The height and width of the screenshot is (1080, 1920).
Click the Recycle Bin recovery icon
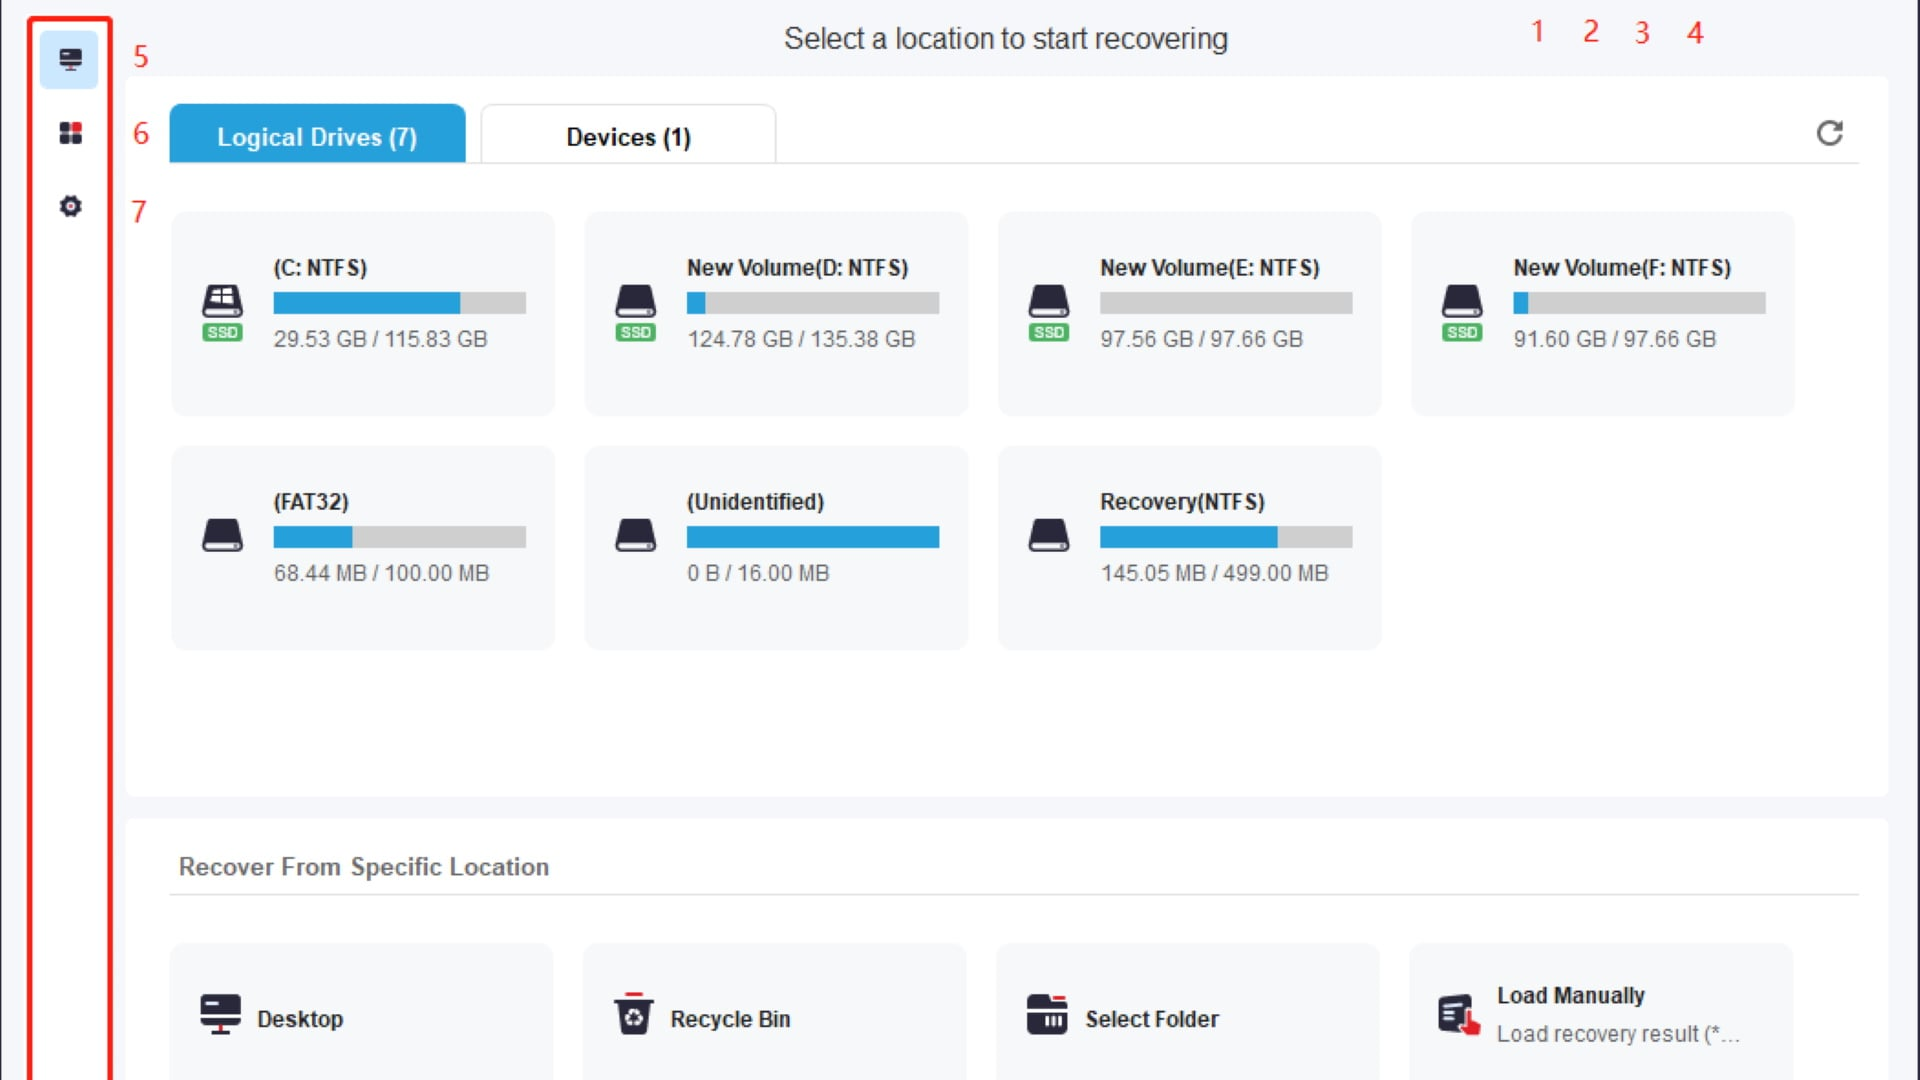pos(633,1014)
